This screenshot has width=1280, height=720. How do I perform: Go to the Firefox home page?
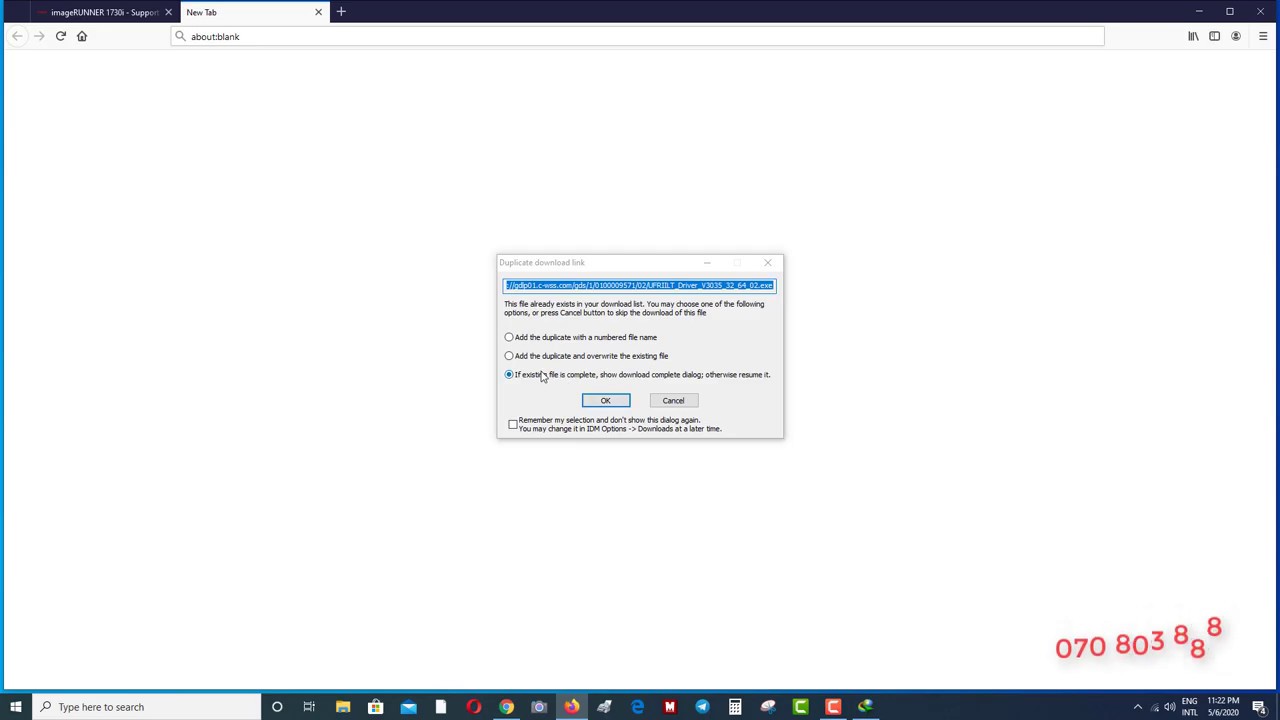point(82,36)
